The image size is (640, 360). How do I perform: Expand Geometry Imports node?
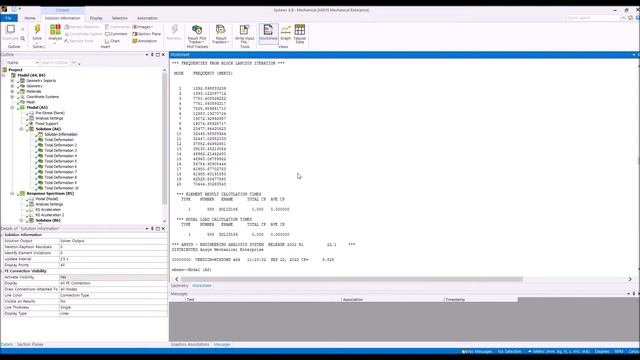(x=12, y=81)
